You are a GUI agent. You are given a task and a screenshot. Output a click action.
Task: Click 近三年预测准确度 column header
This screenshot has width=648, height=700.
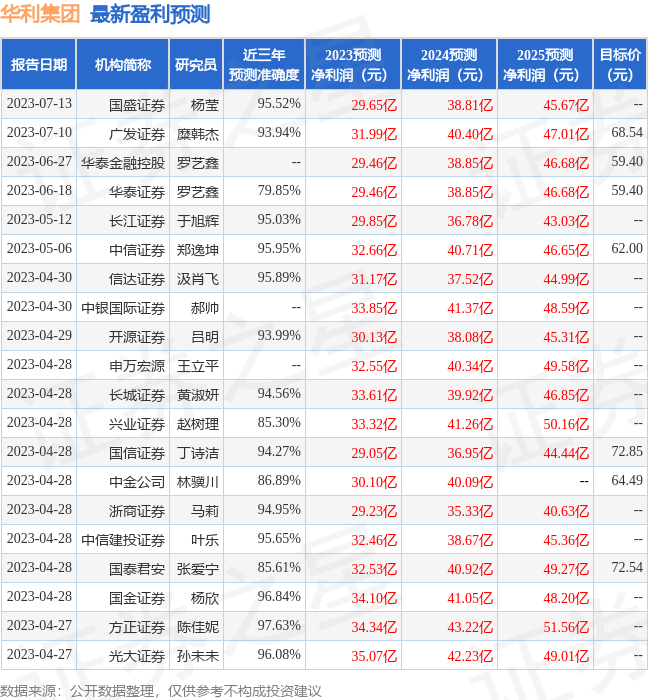click(263, 65)
